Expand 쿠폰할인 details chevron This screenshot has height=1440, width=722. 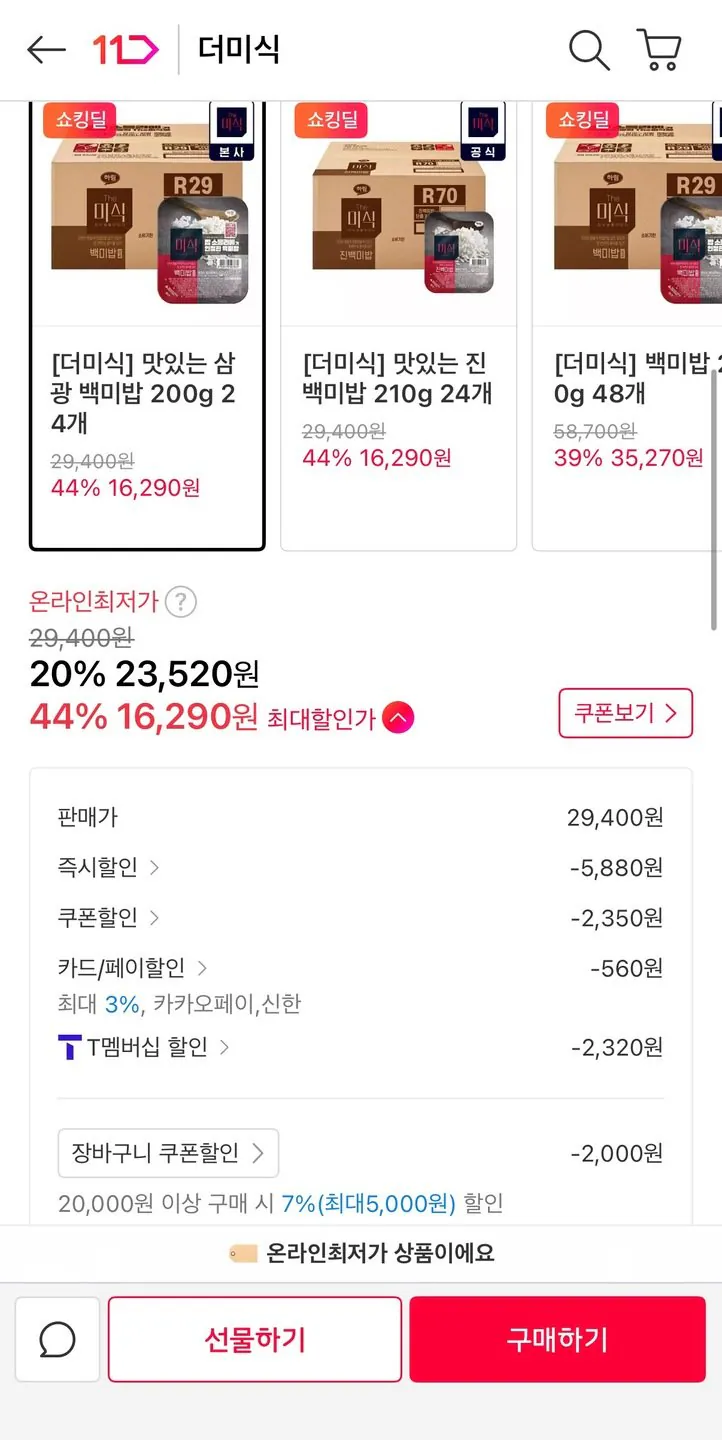pyautogui.click(x=154, y=918)
